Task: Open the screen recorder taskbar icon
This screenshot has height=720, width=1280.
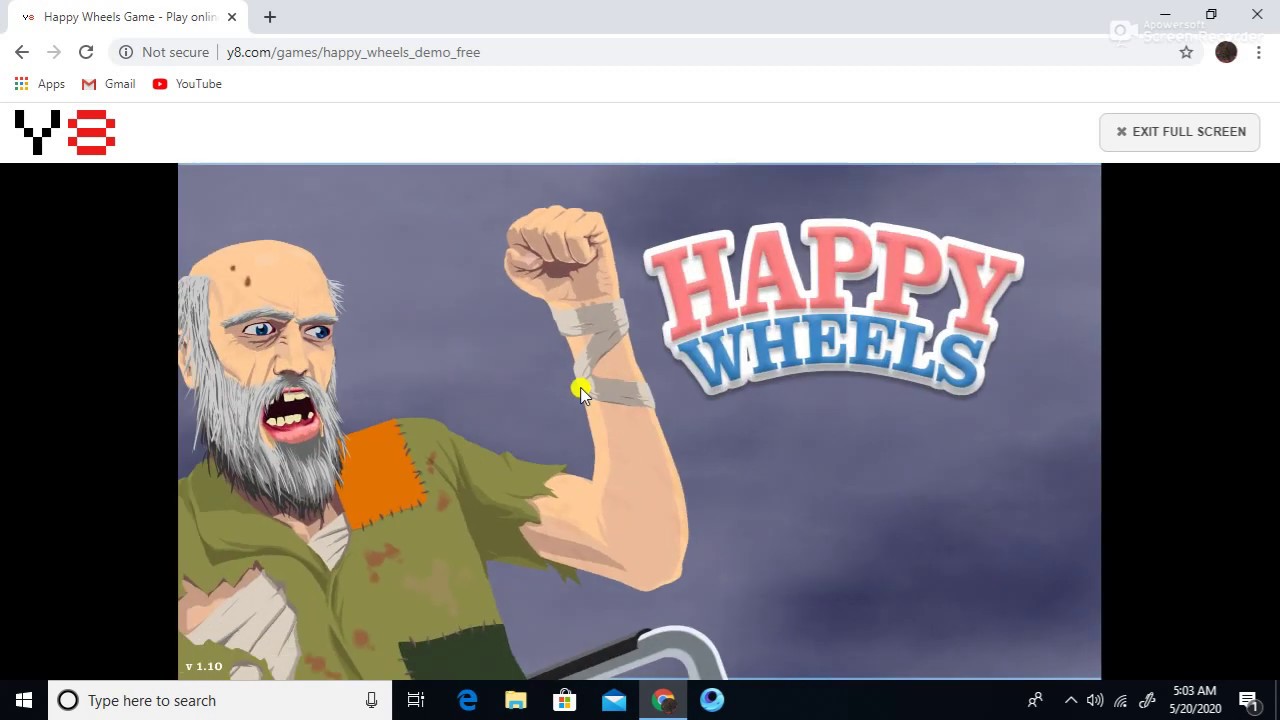Action: coord(712,700)
